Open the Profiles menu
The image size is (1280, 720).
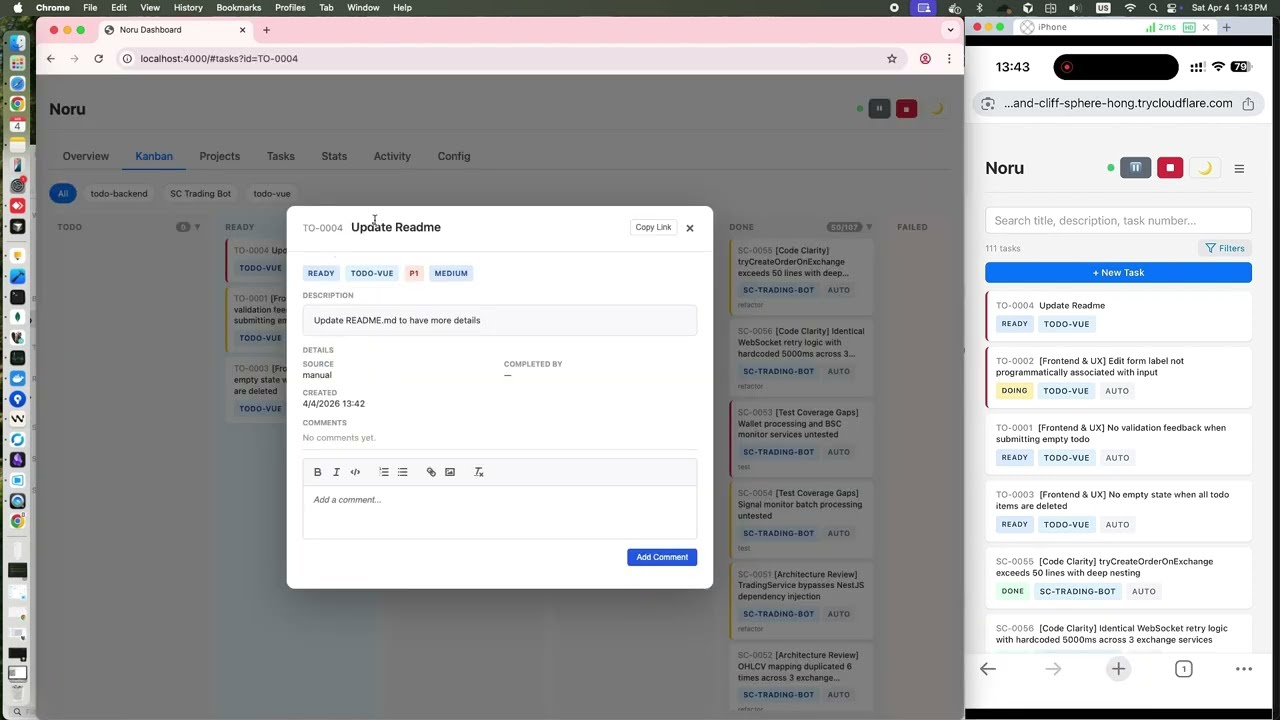(290, 7)
